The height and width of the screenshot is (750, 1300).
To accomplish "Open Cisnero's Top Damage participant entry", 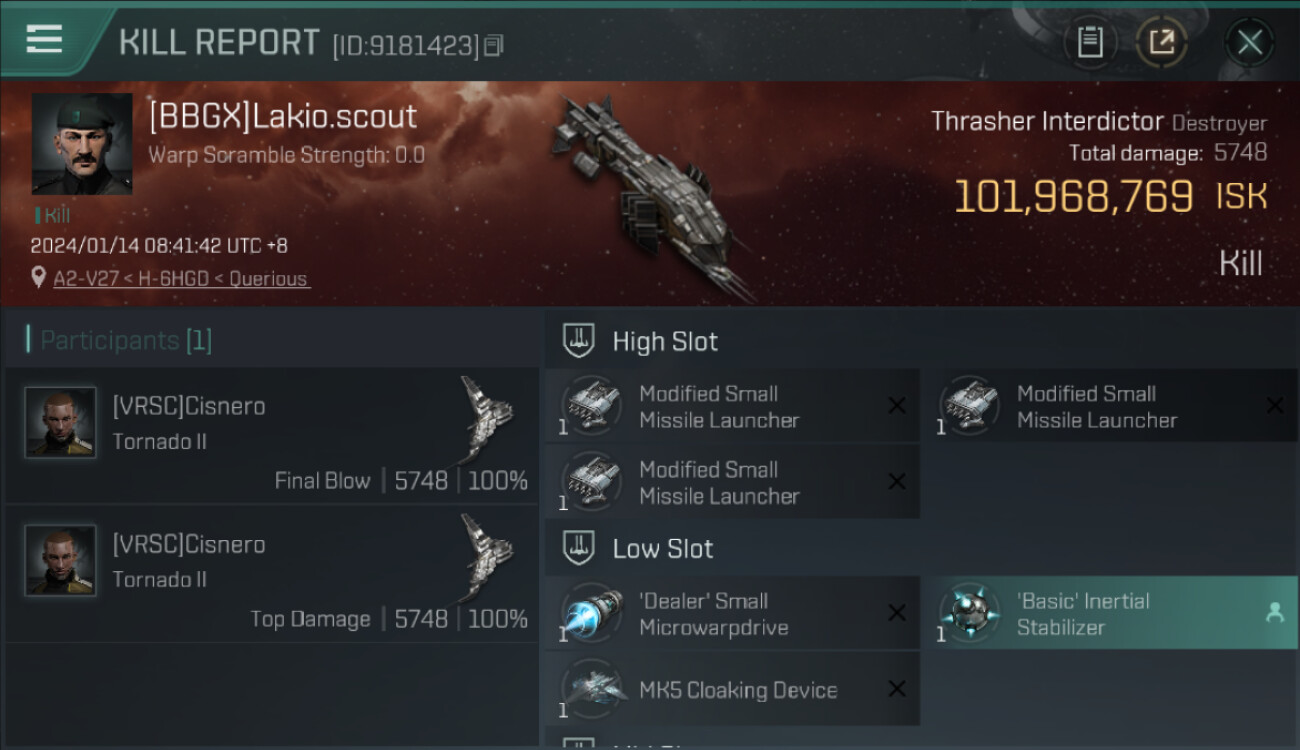I will [272, 573].
